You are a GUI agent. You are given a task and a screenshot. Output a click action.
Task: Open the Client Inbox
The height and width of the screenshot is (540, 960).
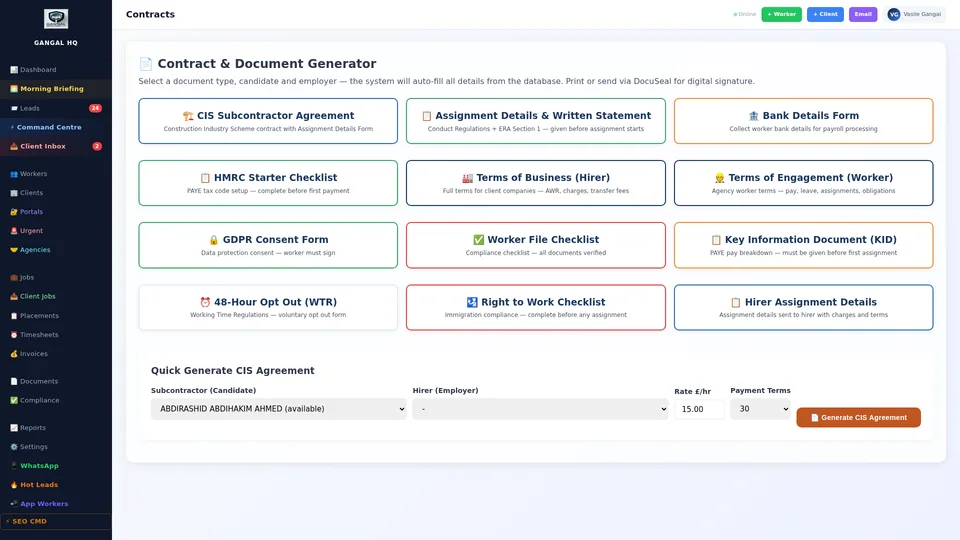[x=56, y=146]
